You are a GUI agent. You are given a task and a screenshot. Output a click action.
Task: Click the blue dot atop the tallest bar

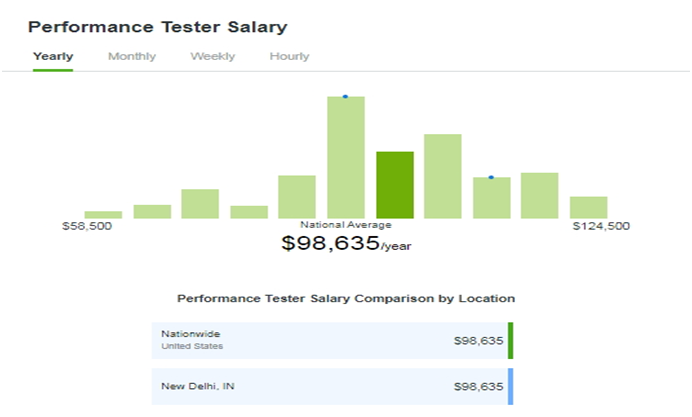[x=345, y=97]
